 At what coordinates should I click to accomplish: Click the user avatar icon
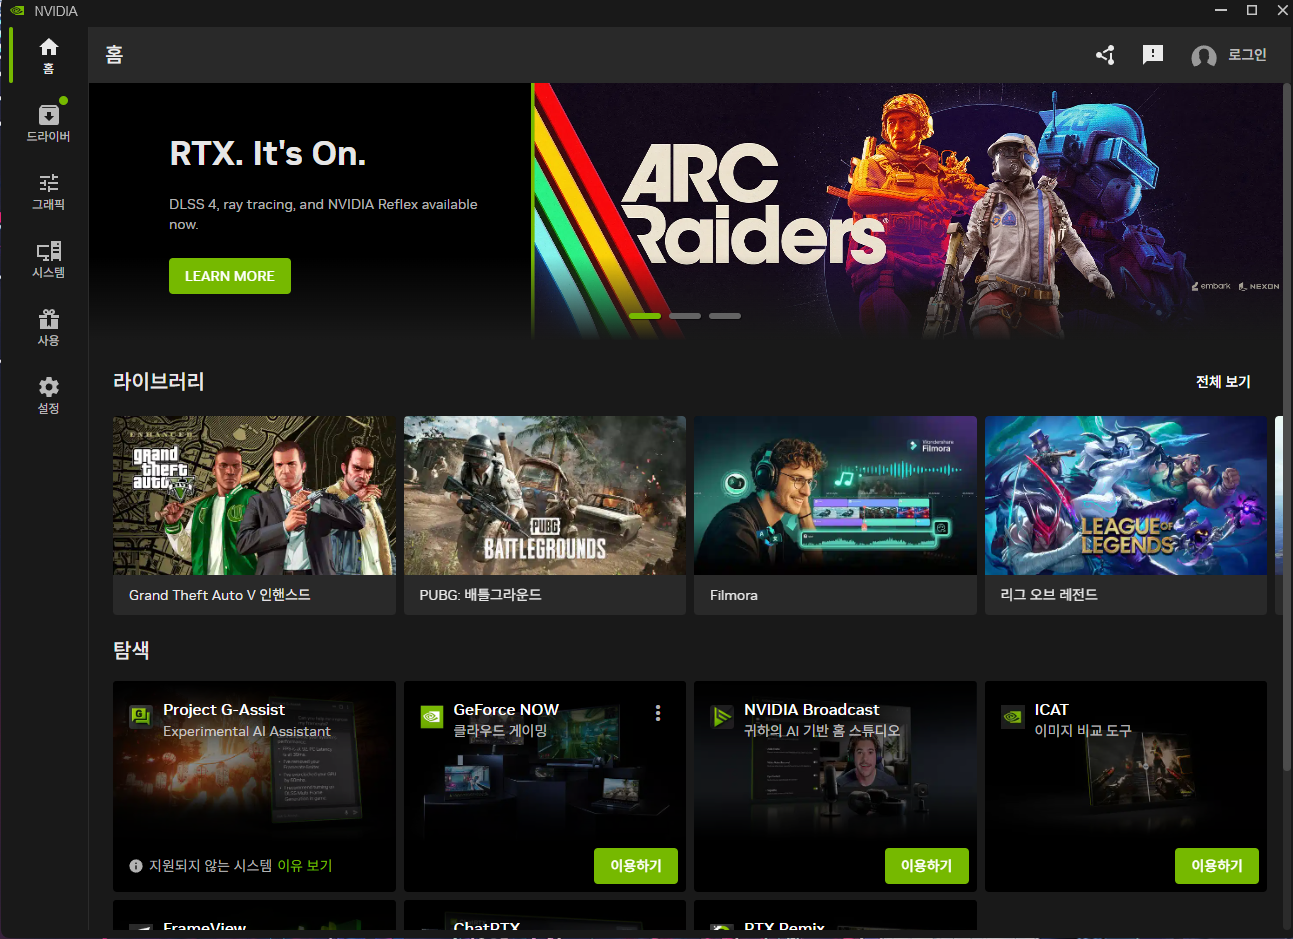[x=1204, y=56]
